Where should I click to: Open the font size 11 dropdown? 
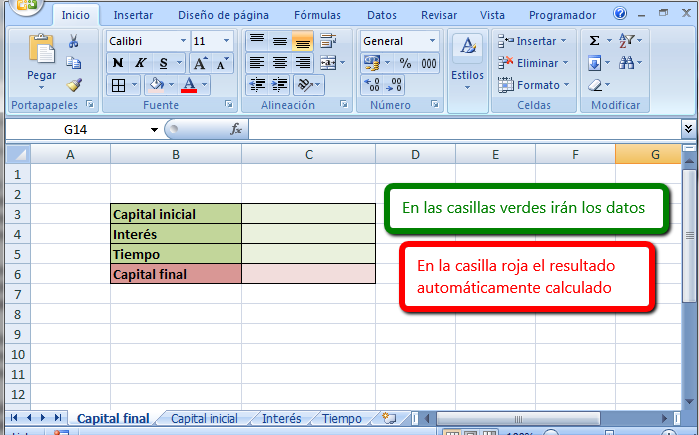point(226,41)
